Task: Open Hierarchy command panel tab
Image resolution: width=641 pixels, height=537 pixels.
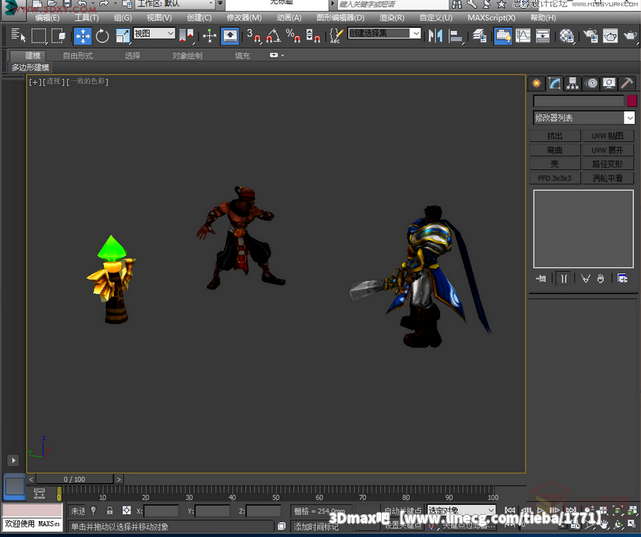Action: pos(572,83)
